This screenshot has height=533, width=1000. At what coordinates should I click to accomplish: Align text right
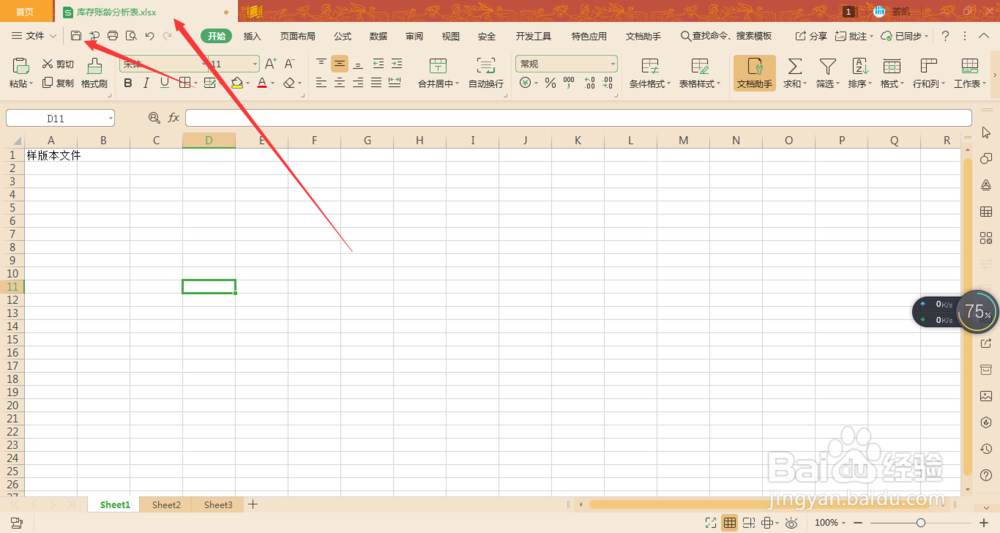click(x=358, y=83)
